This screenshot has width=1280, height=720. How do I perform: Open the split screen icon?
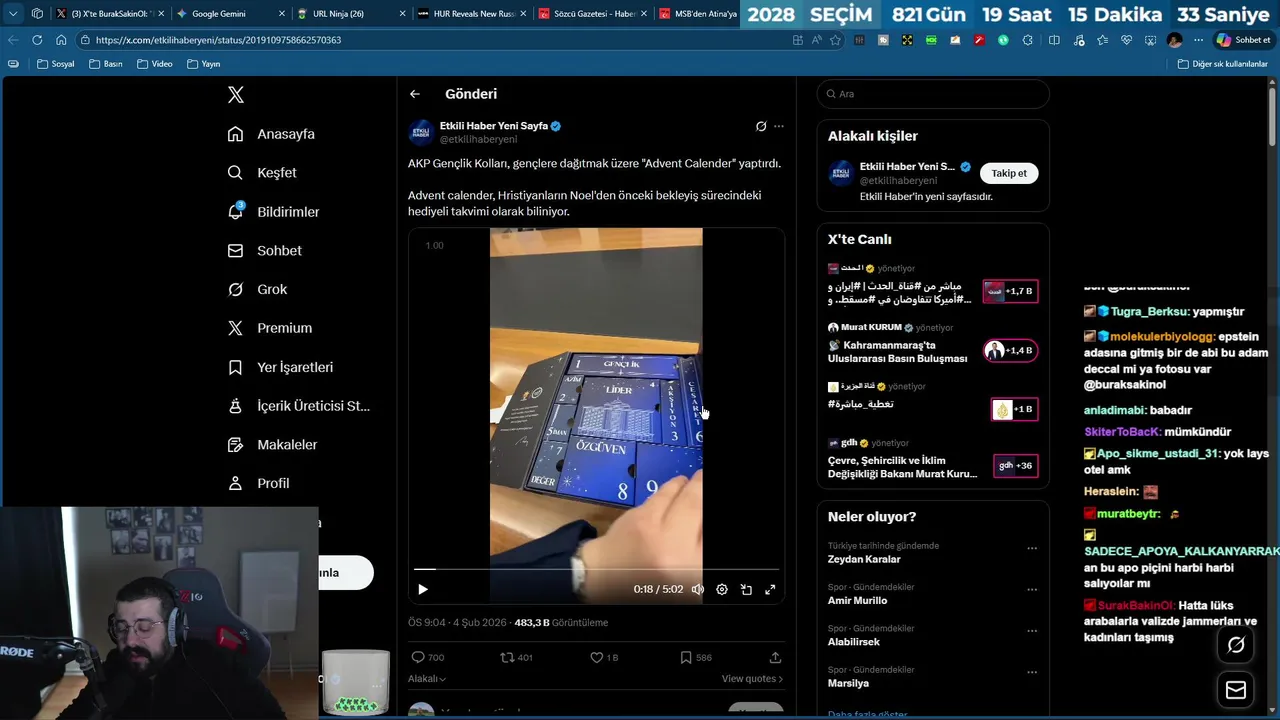pyautogui.click(x=1054, y=40)
